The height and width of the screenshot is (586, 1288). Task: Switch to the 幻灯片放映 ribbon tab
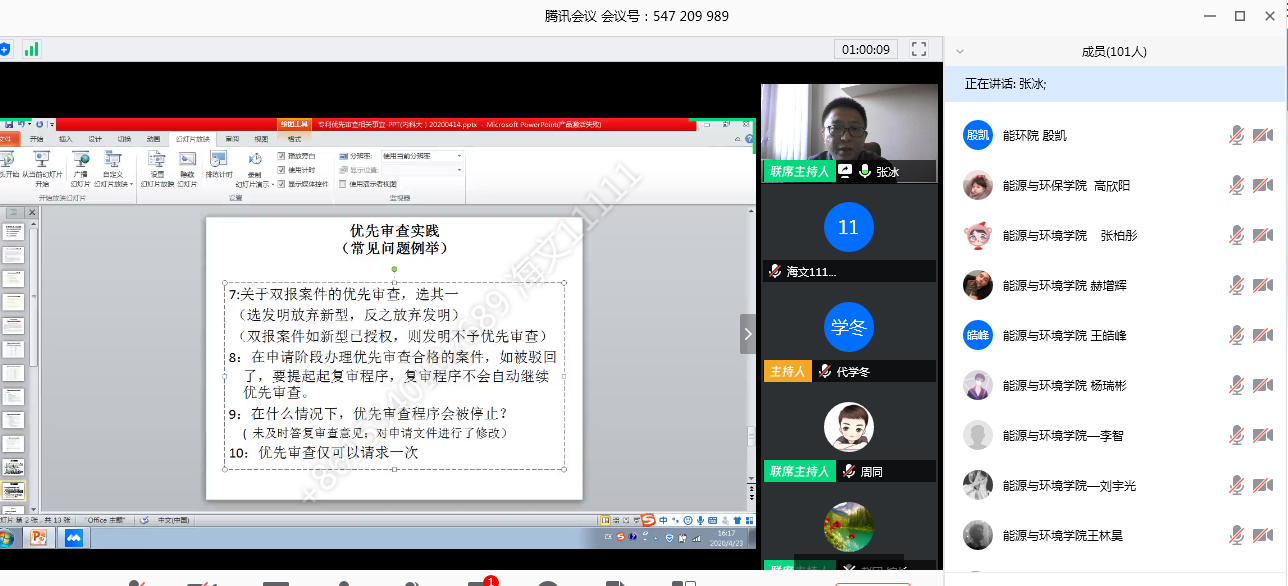[193, 139]
